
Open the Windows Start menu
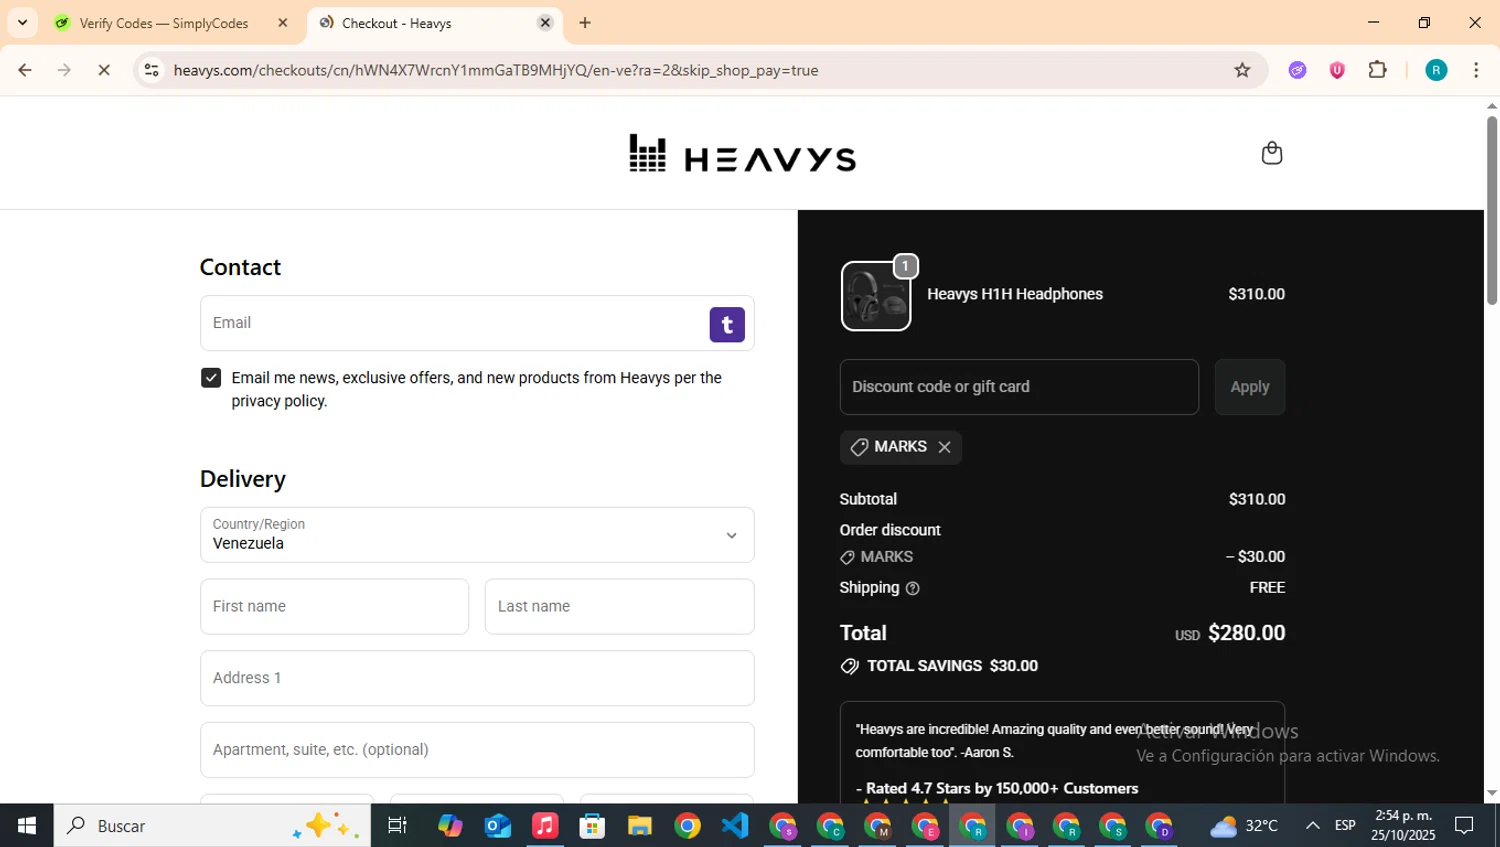[27, 825]
